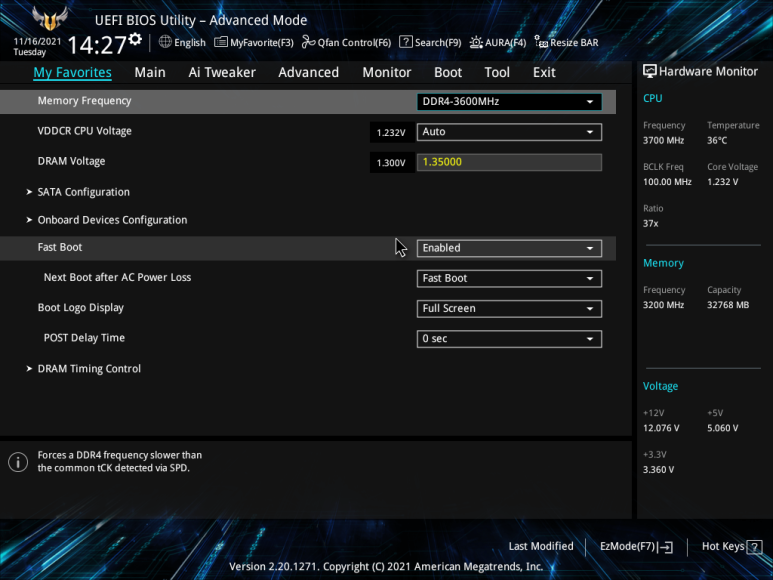Image resolution: width=773 pixels, height=580 pixels.
Task: Expand DRAM Timing Control submenu
Action: click(x=89, y=369)
